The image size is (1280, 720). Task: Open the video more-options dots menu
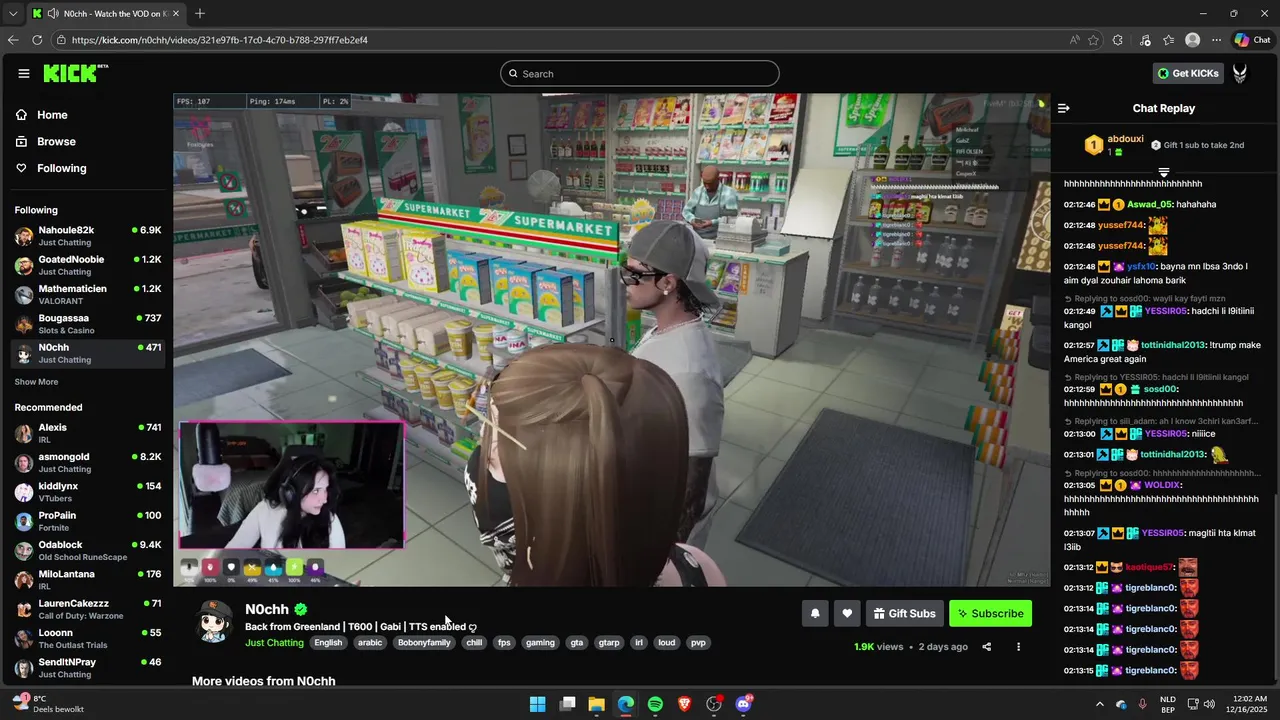click(x=1018, y=647)
